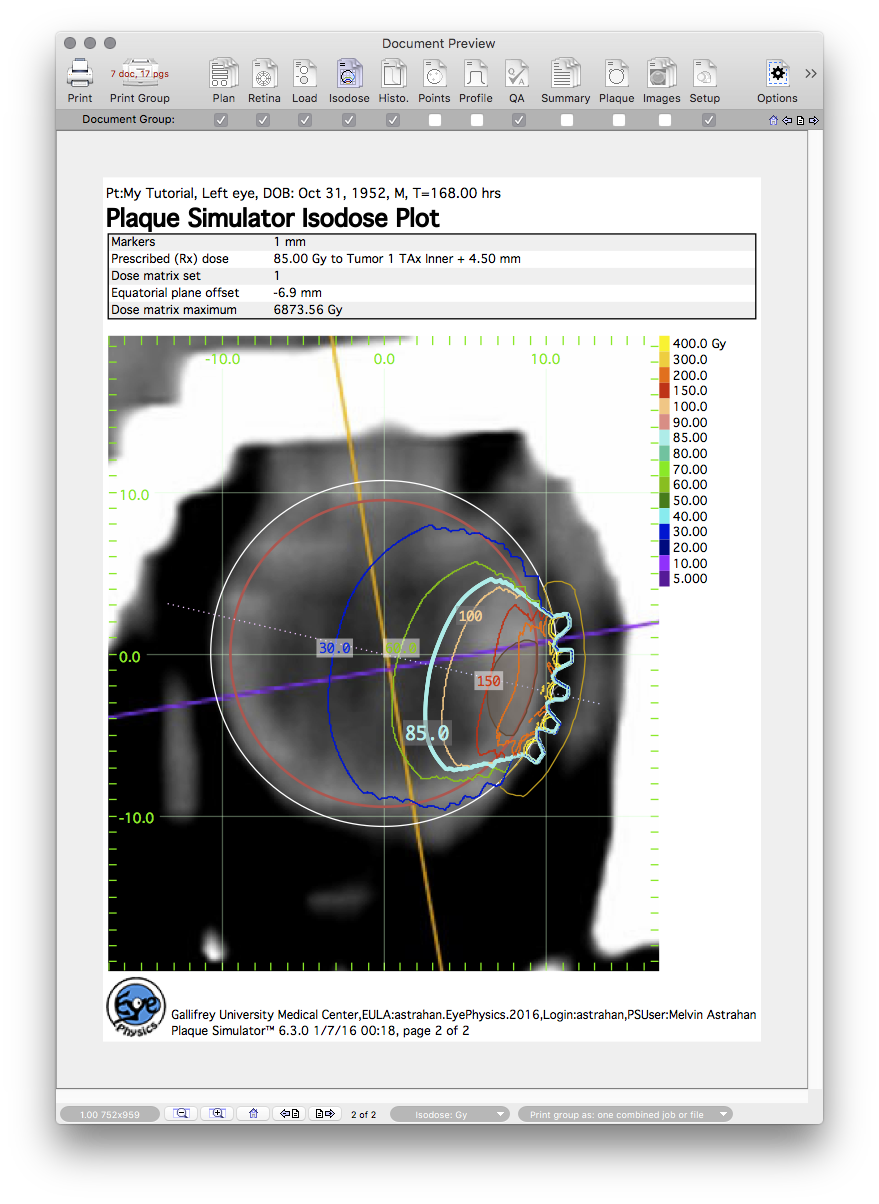Click the page icon in Document Group row
The width and height of the screenshot is (879, 1204).
800,120
